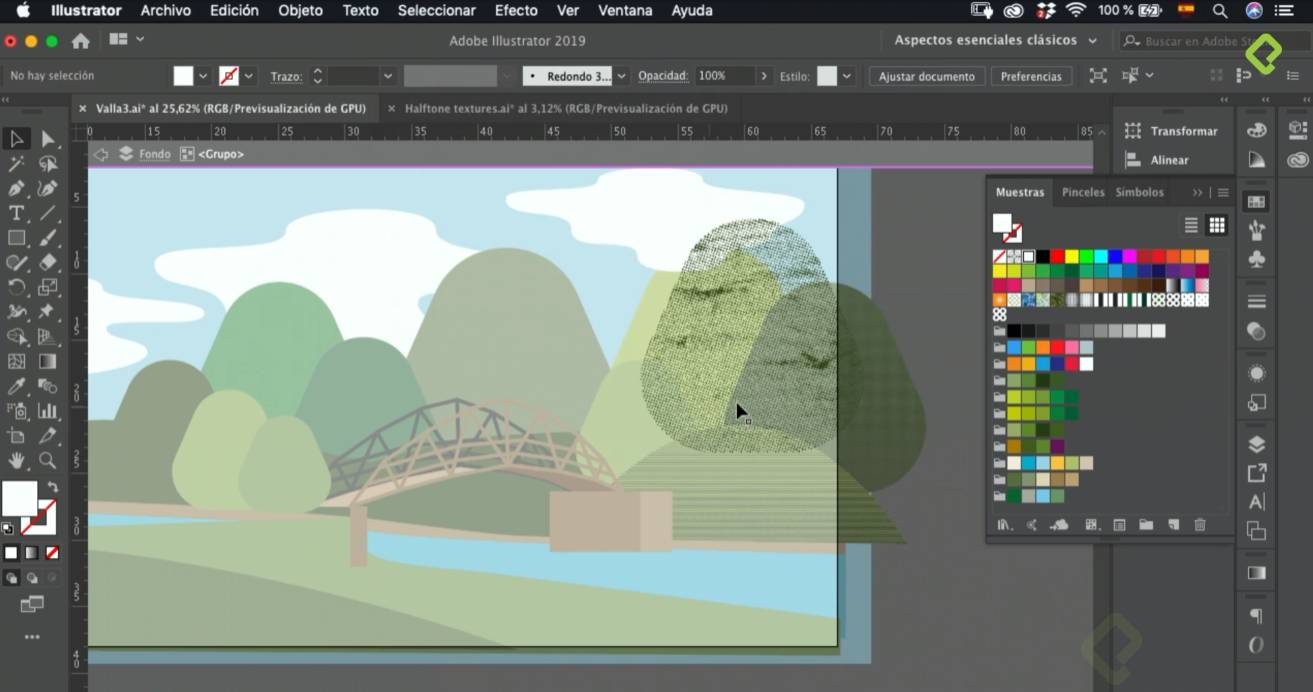Open the Redondo brush definition dropdown
The image size is (1313, 692).
pyautogui.click(x=621, y=76)
